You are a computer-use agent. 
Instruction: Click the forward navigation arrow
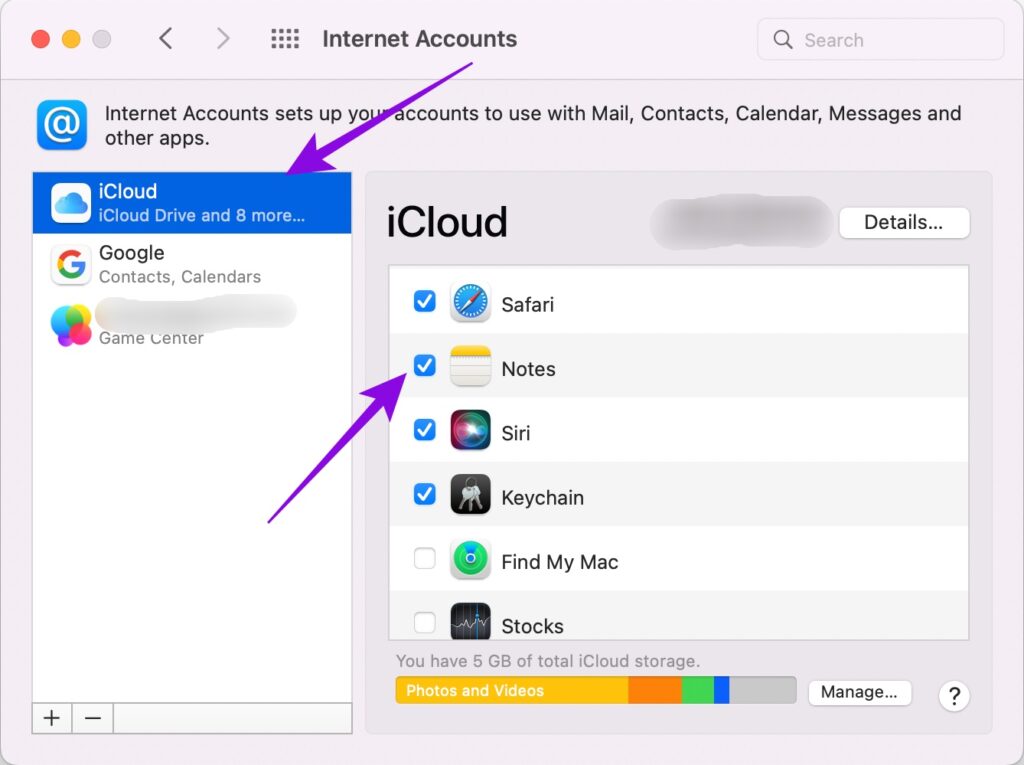point(223,39)
